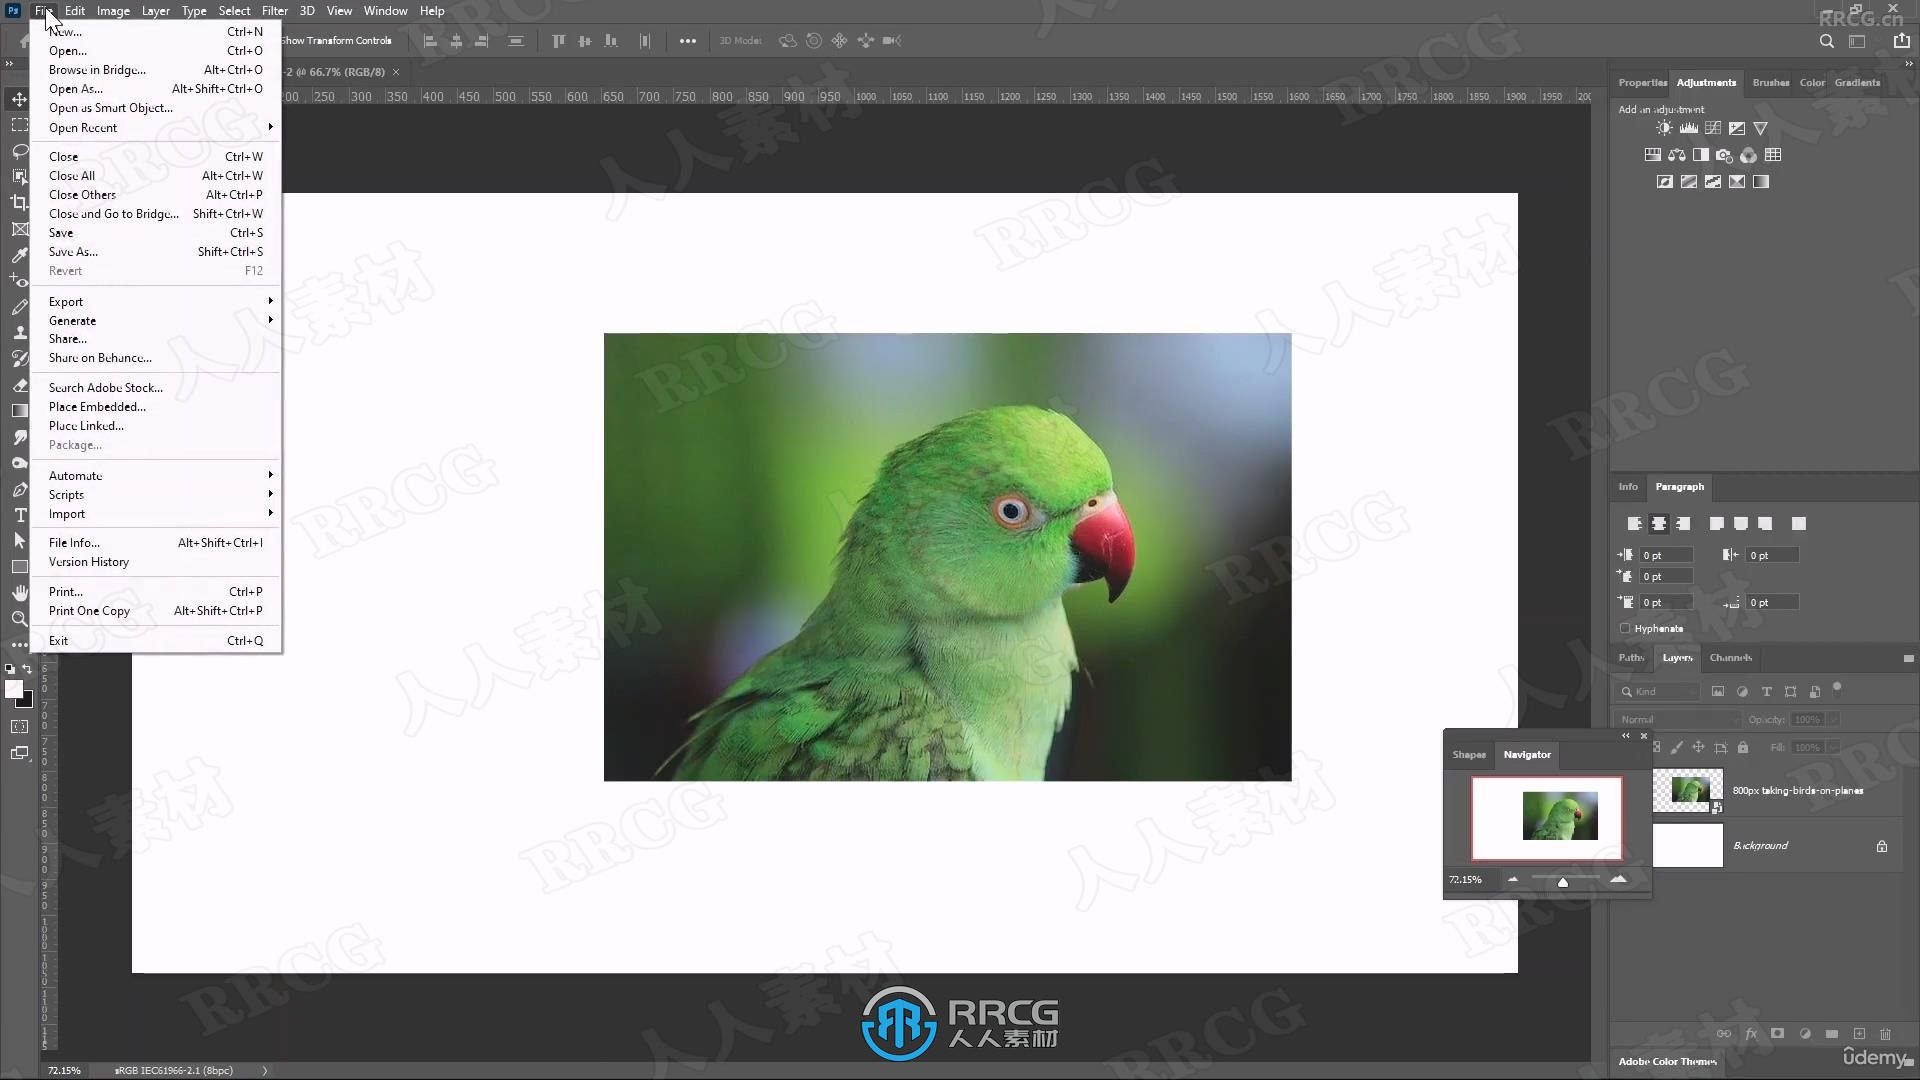
Task: Toggle adjustment layer filter in Layers panel
Action: [x=1742, y=691]
